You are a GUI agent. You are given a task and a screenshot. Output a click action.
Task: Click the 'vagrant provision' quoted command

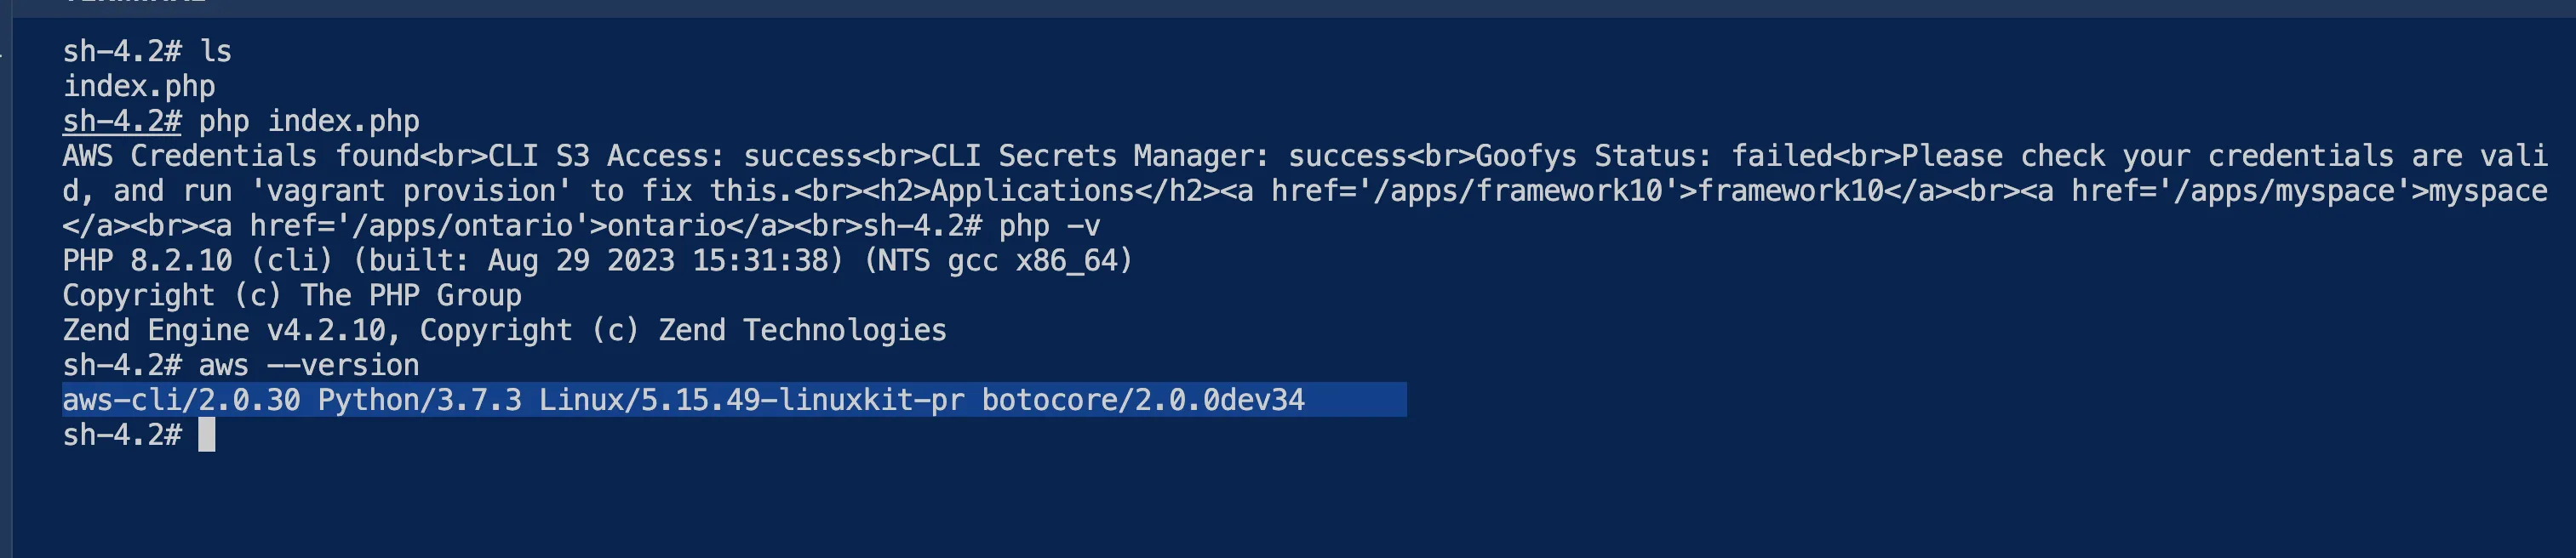click(x=412, y=191)
